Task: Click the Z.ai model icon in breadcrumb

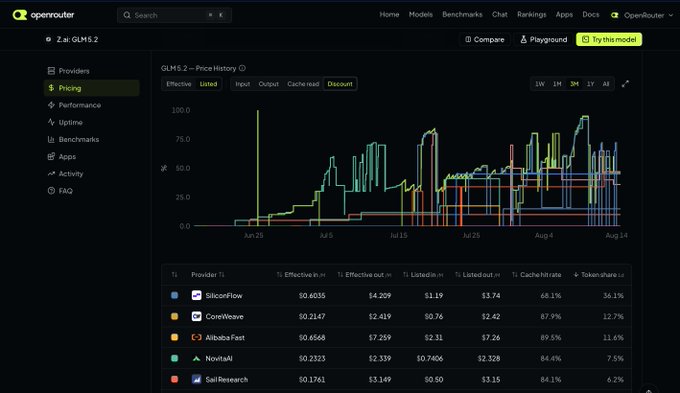Action: [48, 39]
